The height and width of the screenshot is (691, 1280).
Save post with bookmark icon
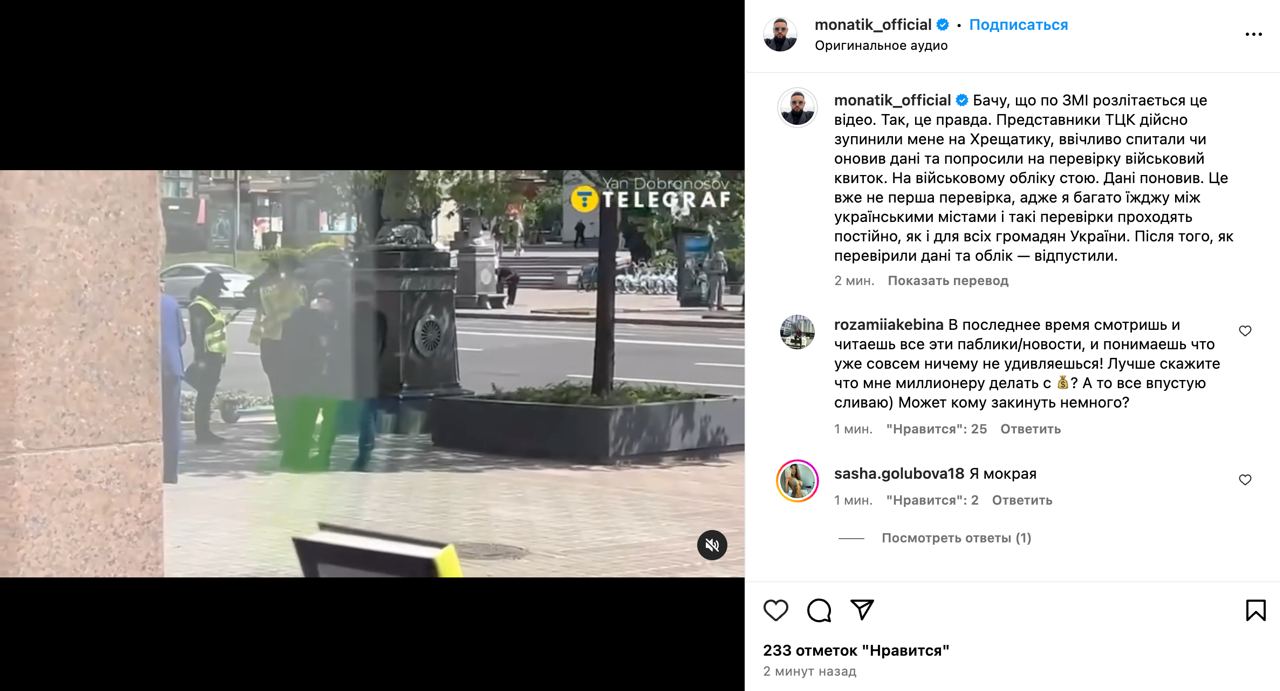(x=1256, y=610)
